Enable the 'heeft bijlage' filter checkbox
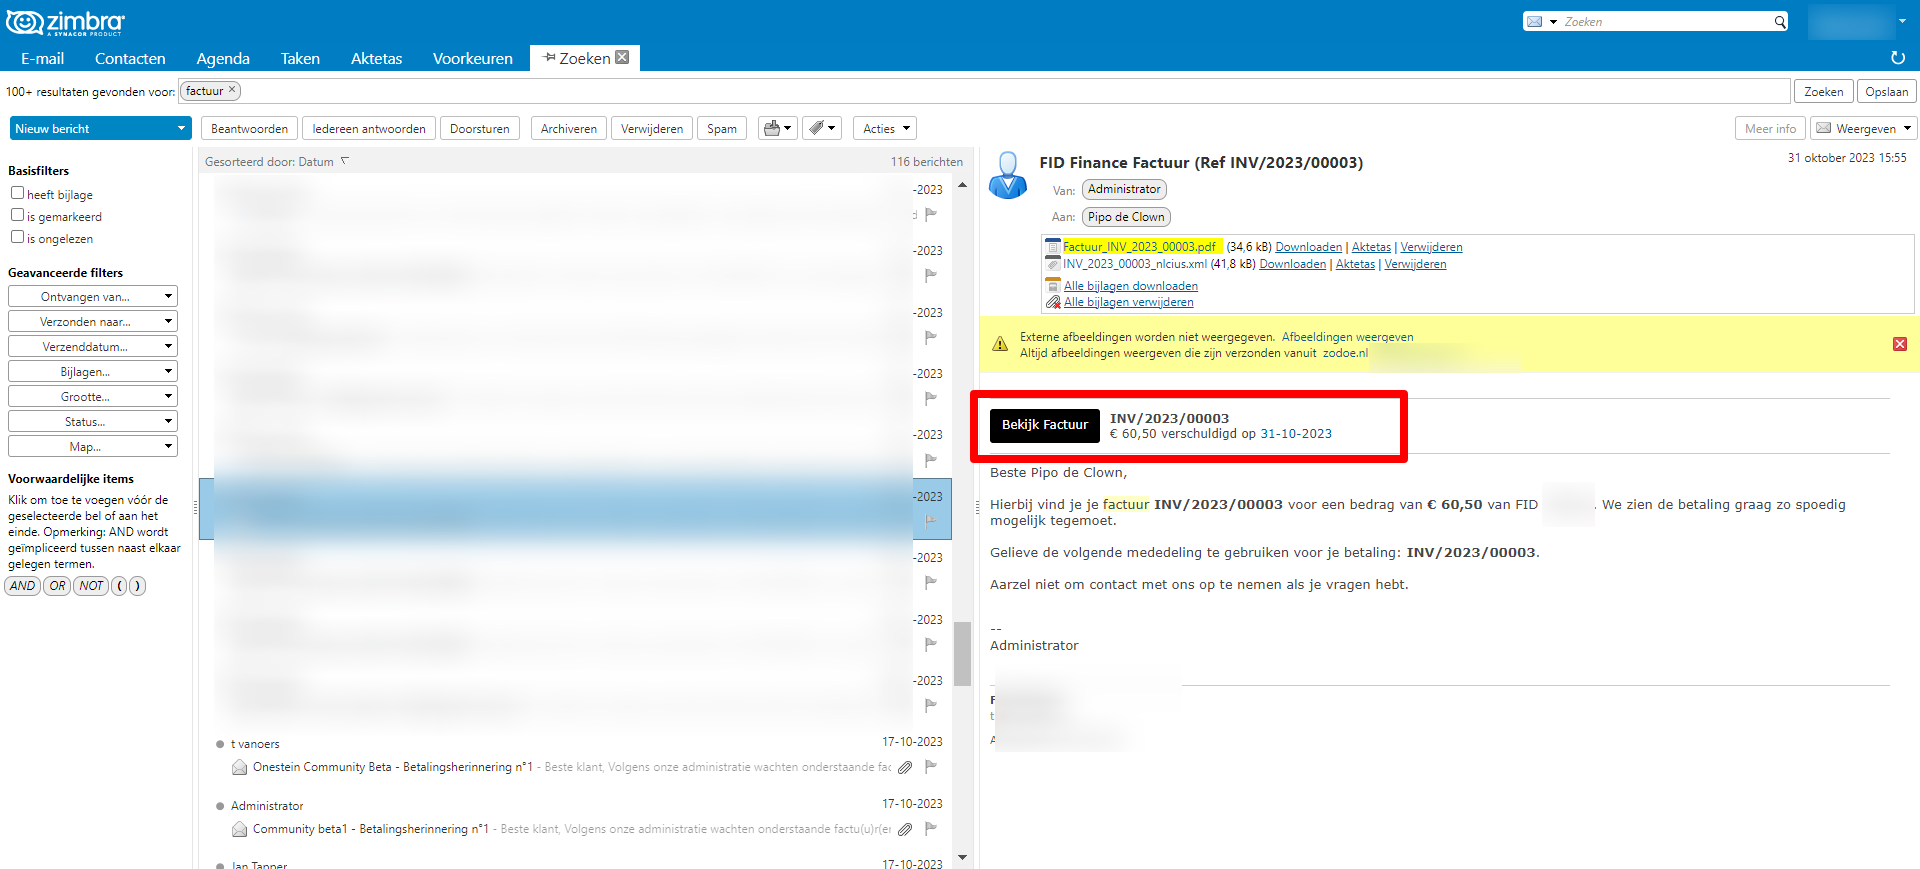 point(17,193)
